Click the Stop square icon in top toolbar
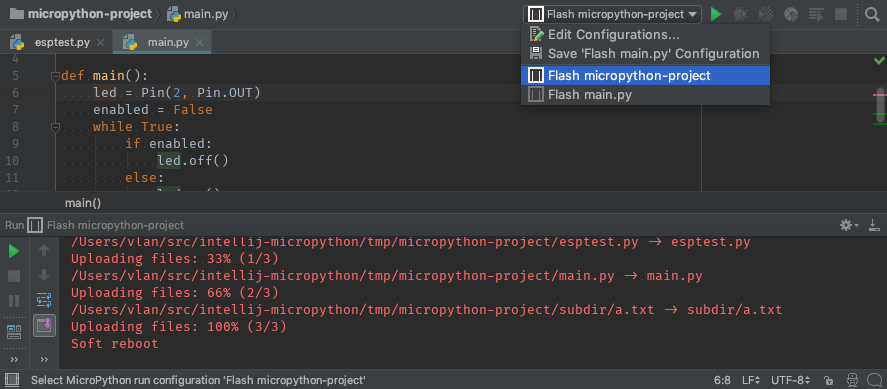The width and height of the screenshot is (887, 389). [x=841, y=14]
